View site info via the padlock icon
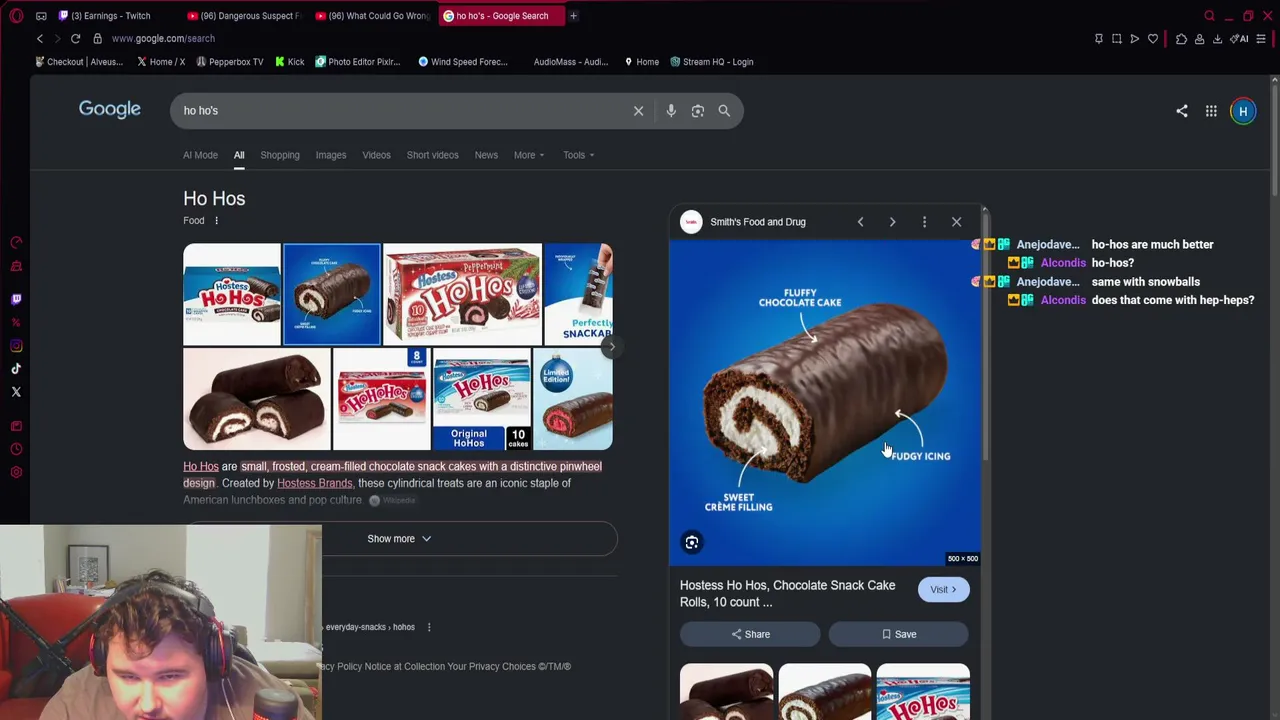This screenshot has height=720, width=1280. coord(97,38)
